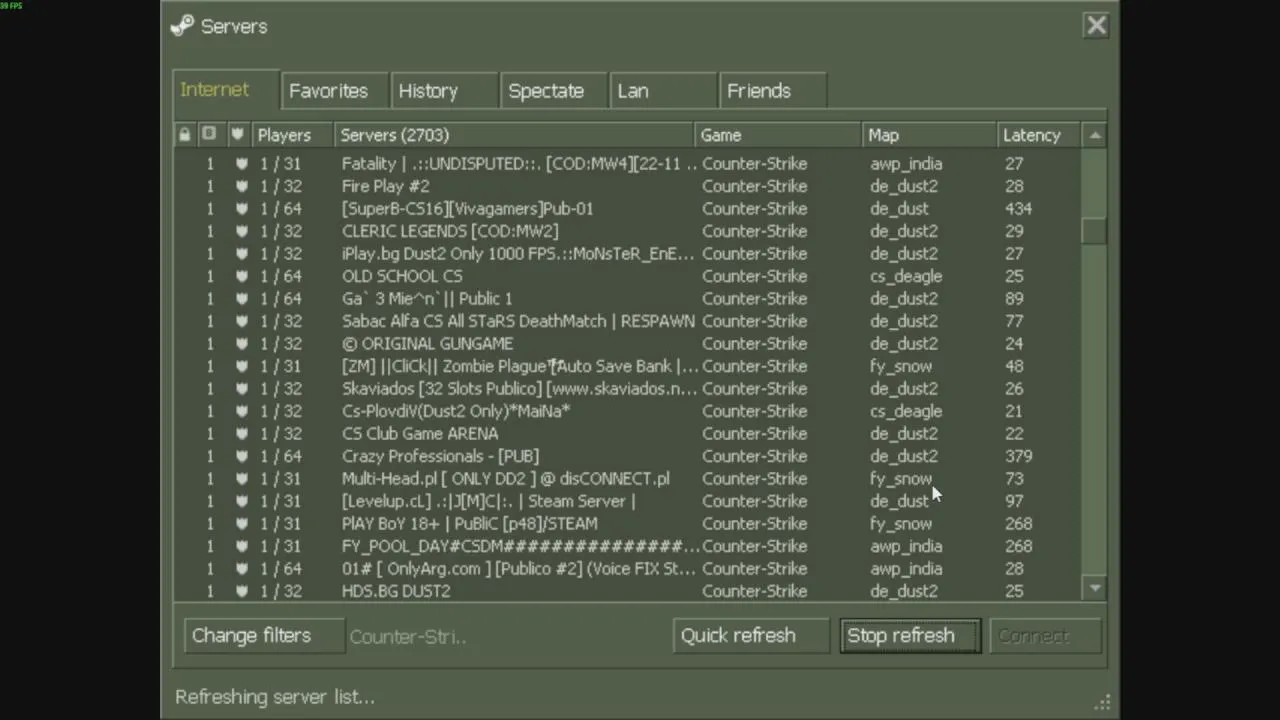The image size is (1280, 720).
Task: Select the Fatality UNDISPUTED server row
Action: [628, 164]
